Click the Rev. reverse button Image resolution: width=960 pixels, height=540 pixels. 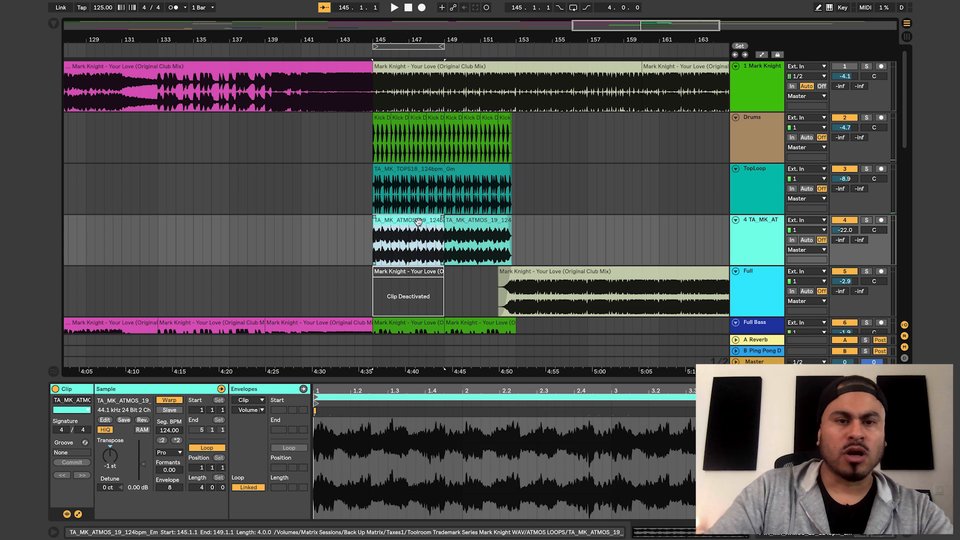pos(142,420)
